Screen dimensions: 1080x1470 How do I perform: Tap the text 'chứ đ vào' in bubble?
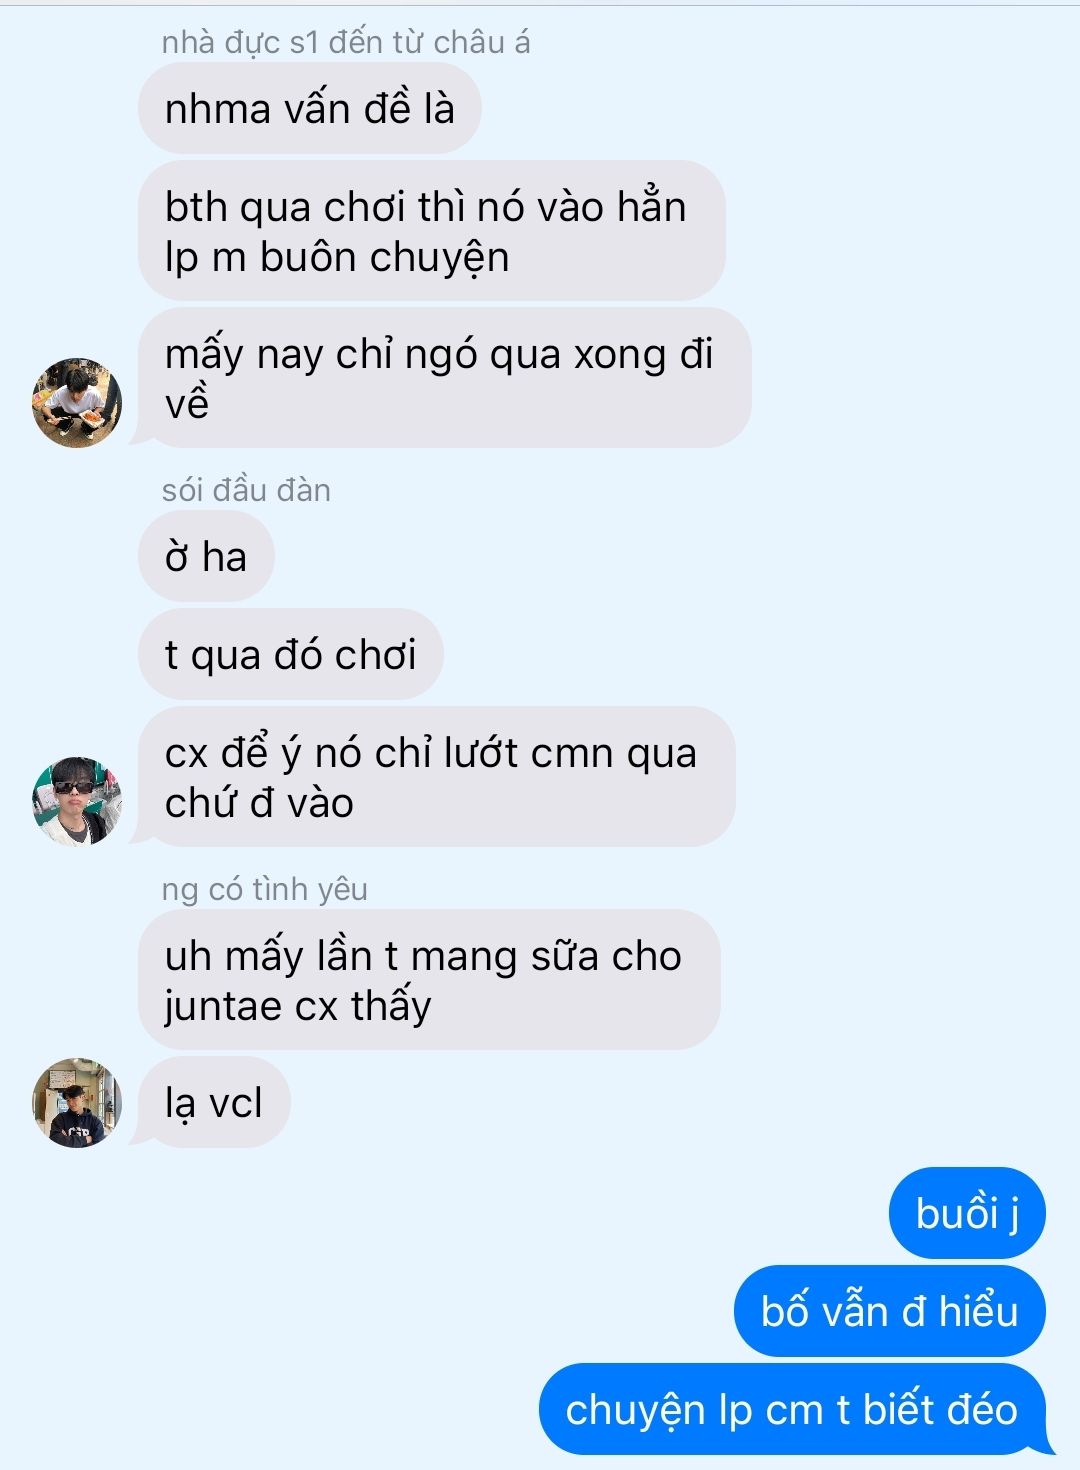coord(259,803)
